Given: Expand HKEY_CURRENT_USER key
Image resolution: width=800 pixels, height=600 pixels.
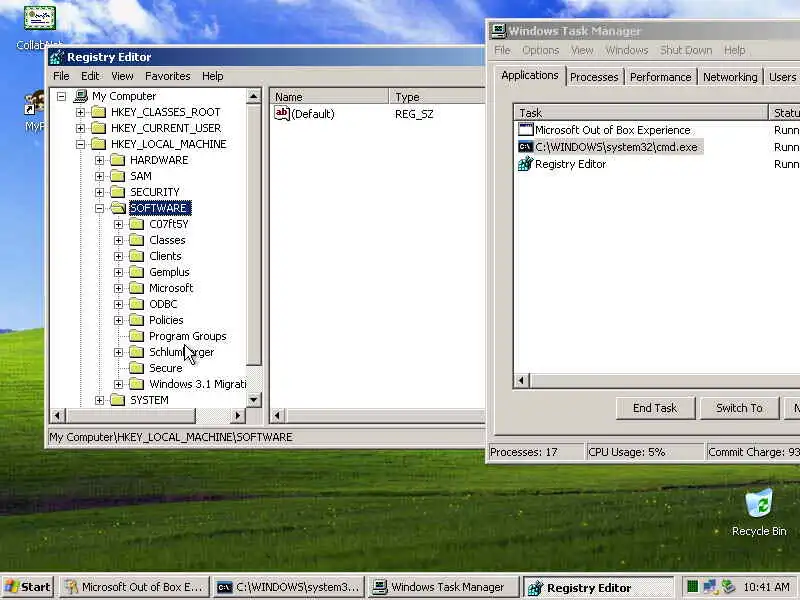Looking at the screenshot, I should (x=81, y=128).
